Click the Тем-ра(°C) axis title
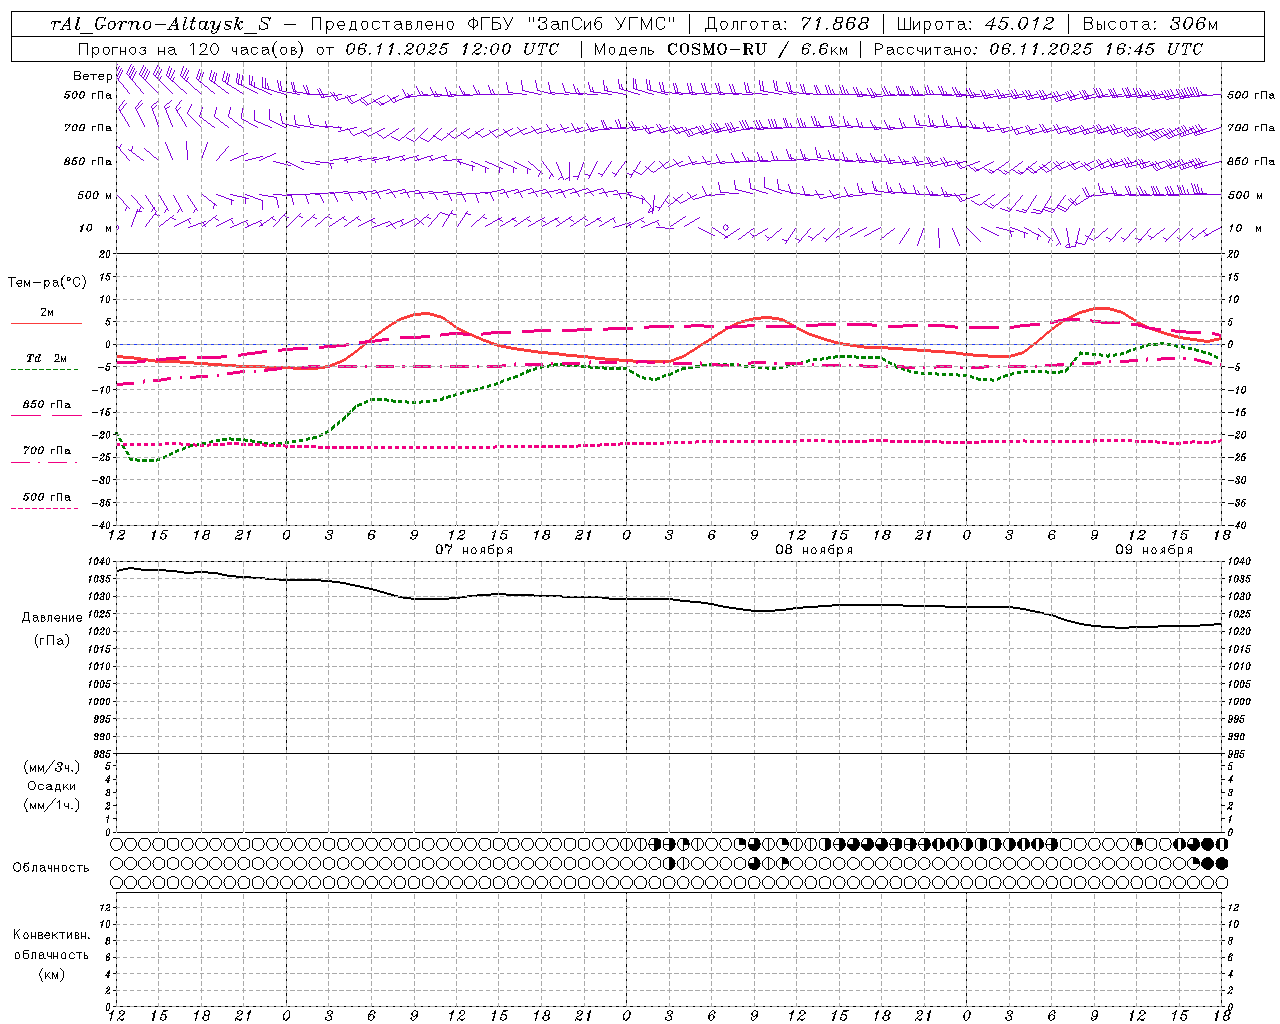1280x1024 pixels. pos(47,282)
